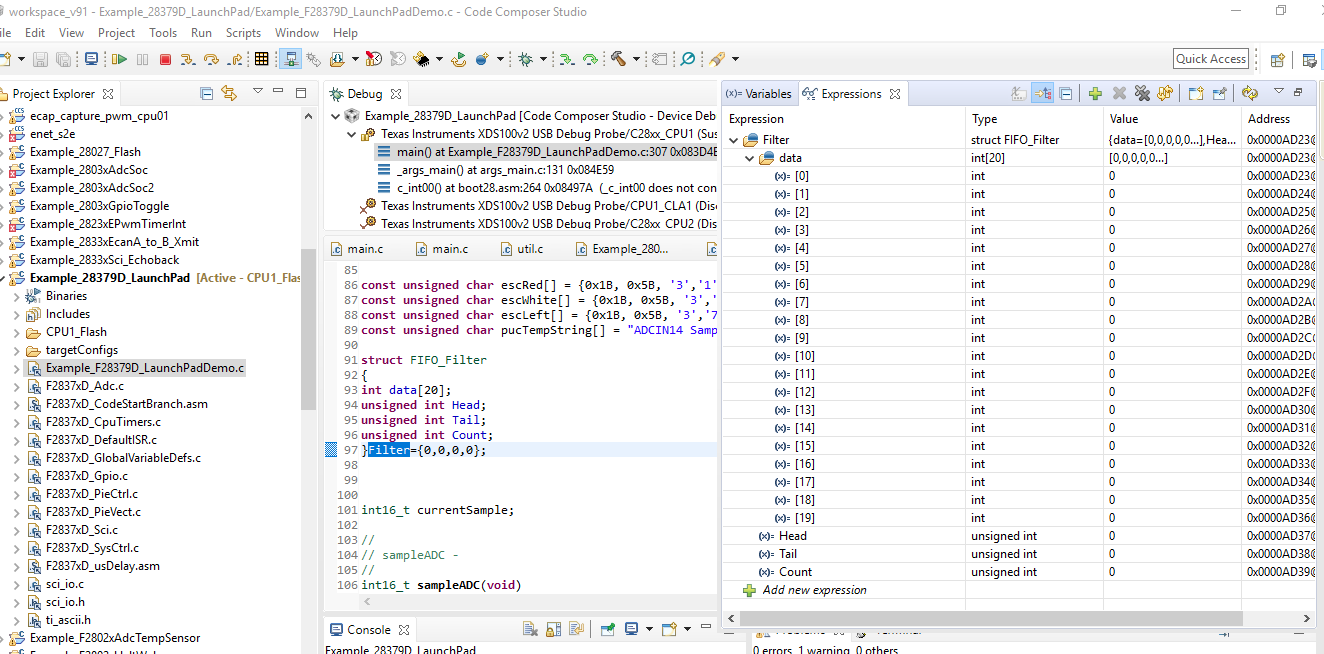Click Remove All Expressions double-X icon
This screenshot has width=1324, height=654.
(1142, 93)
